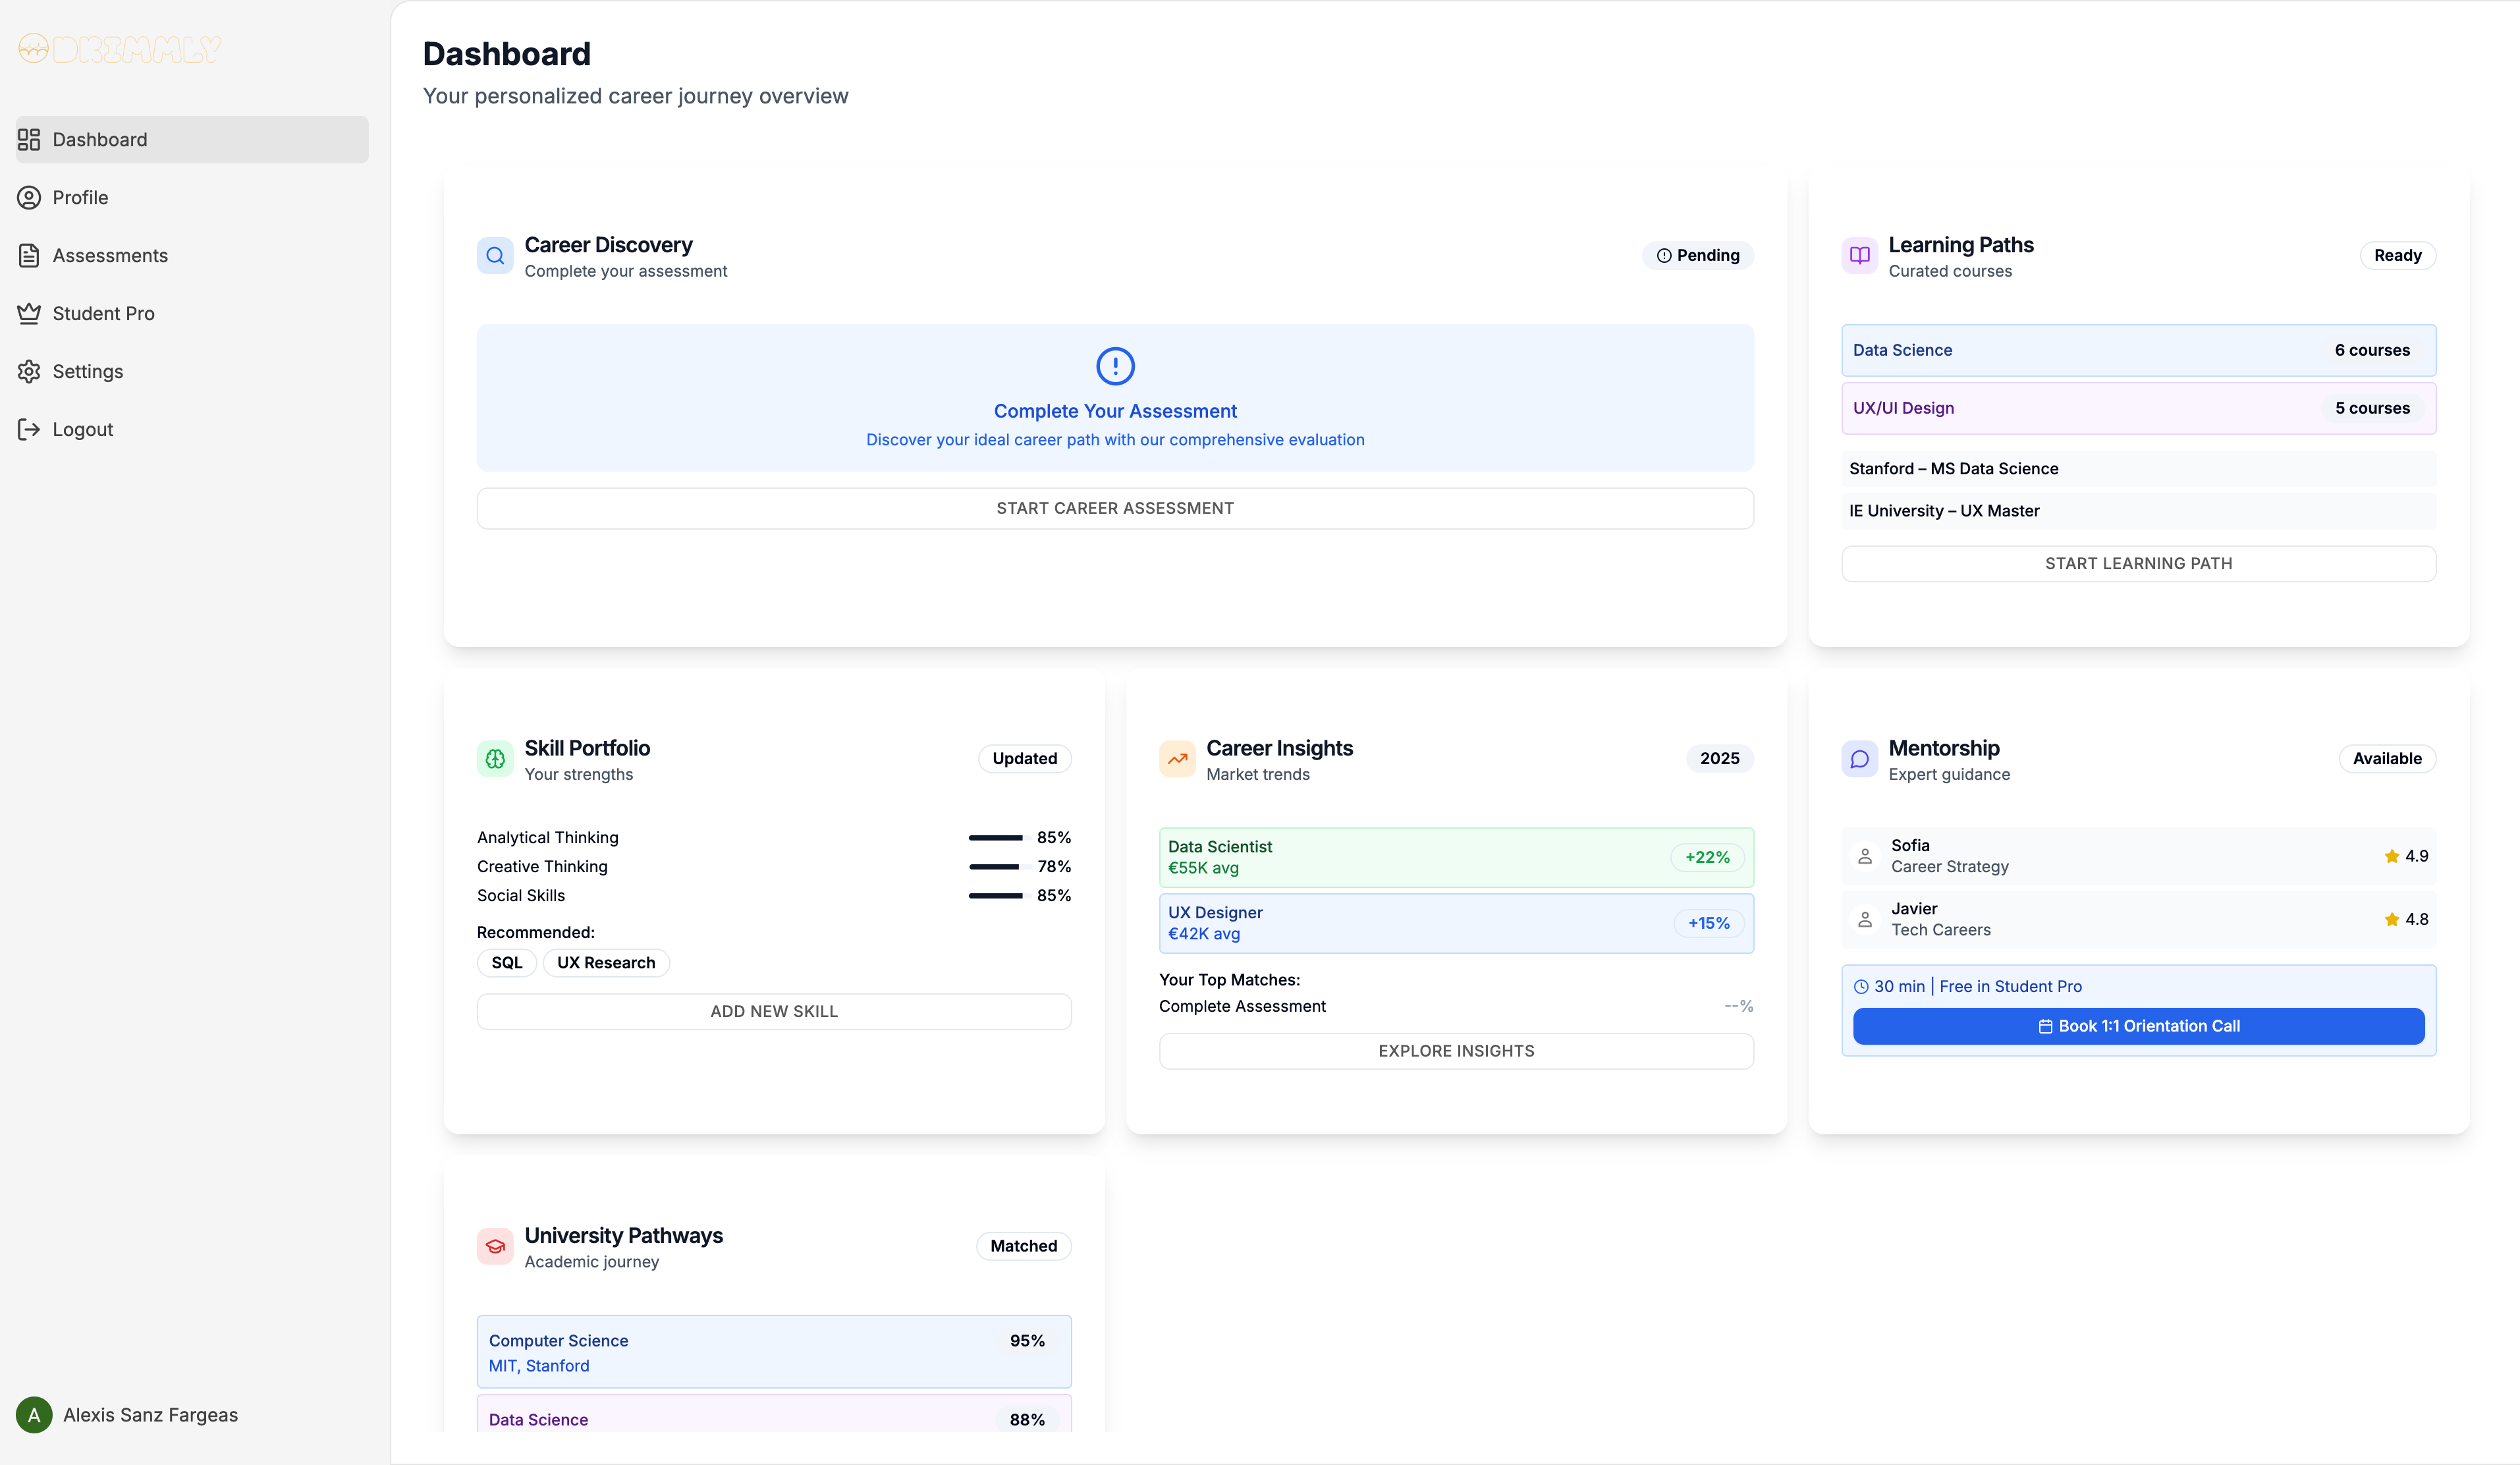
Task: Open Settings from the sidebar
Action: 87,372
